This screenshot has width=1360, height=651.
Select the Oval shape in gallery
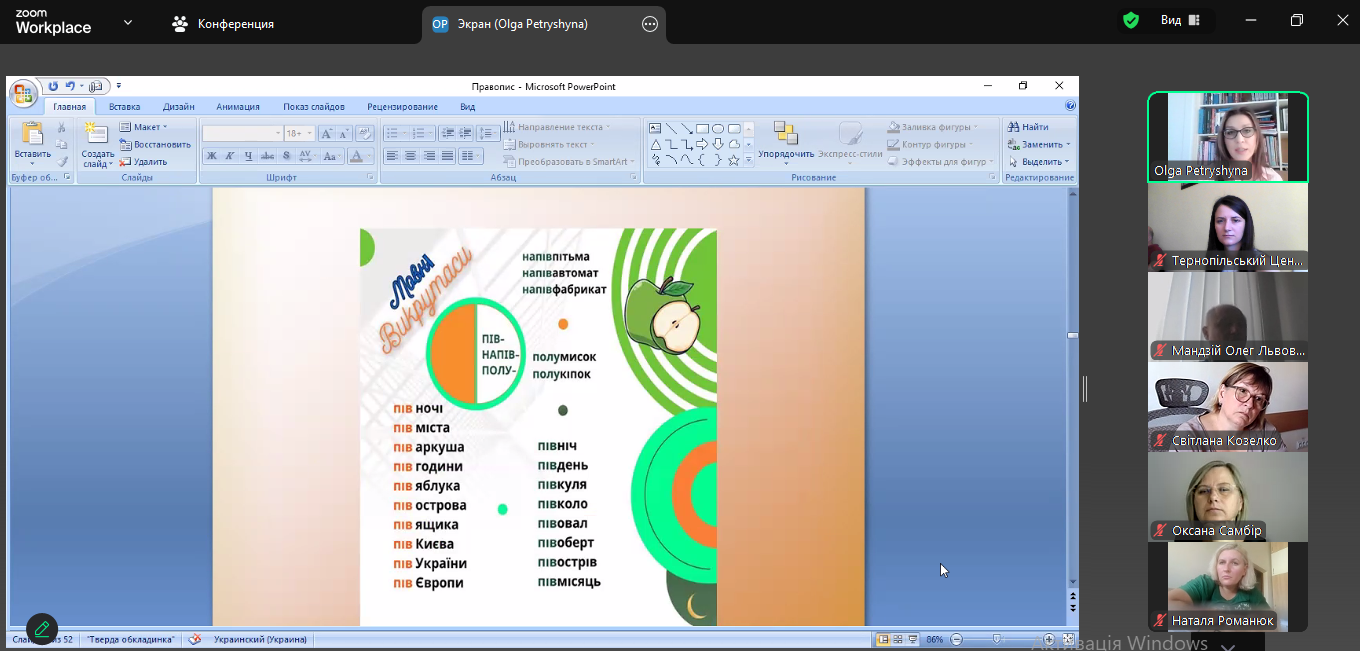pos(718,128)
